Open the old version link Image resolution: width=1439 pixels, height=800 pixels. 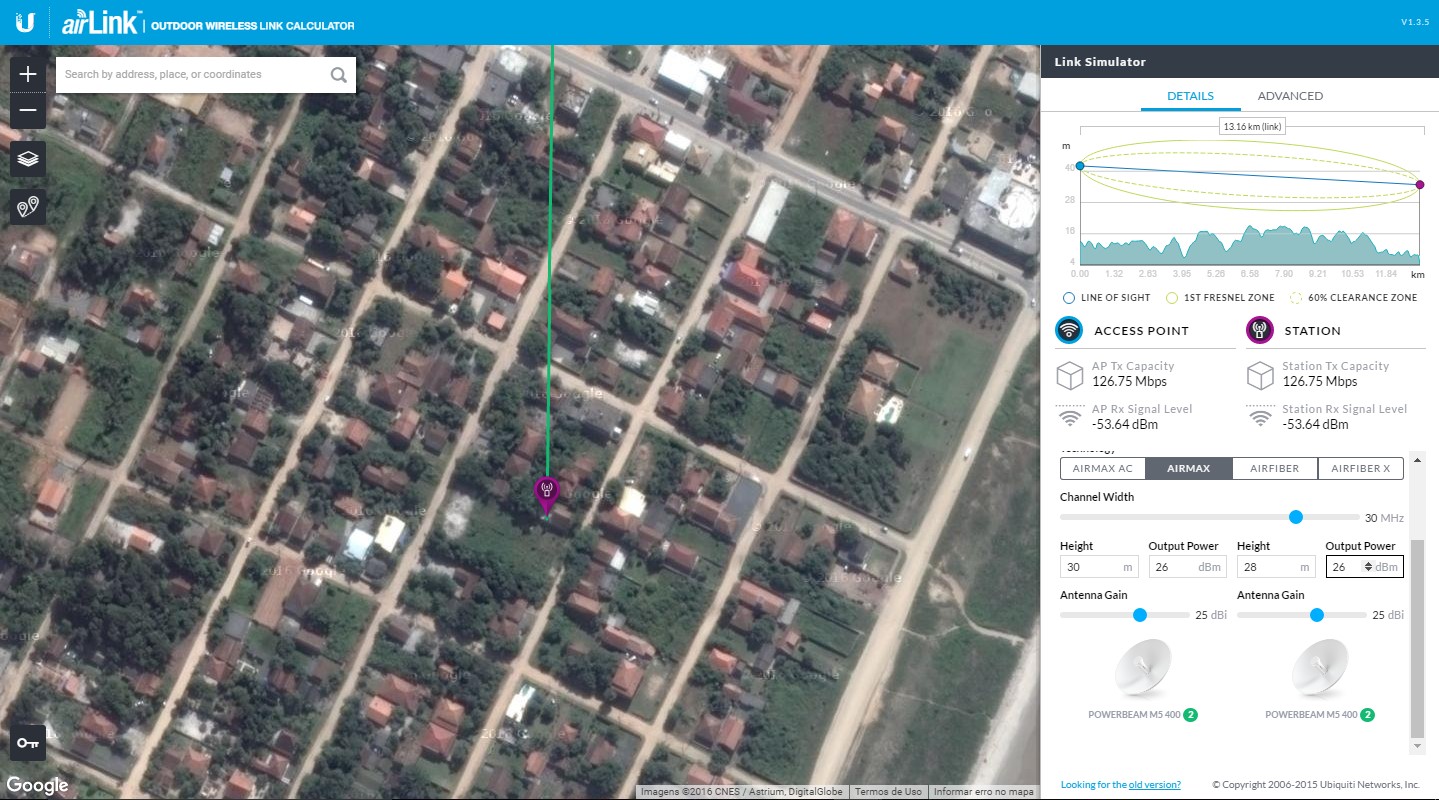point(1154,785)
